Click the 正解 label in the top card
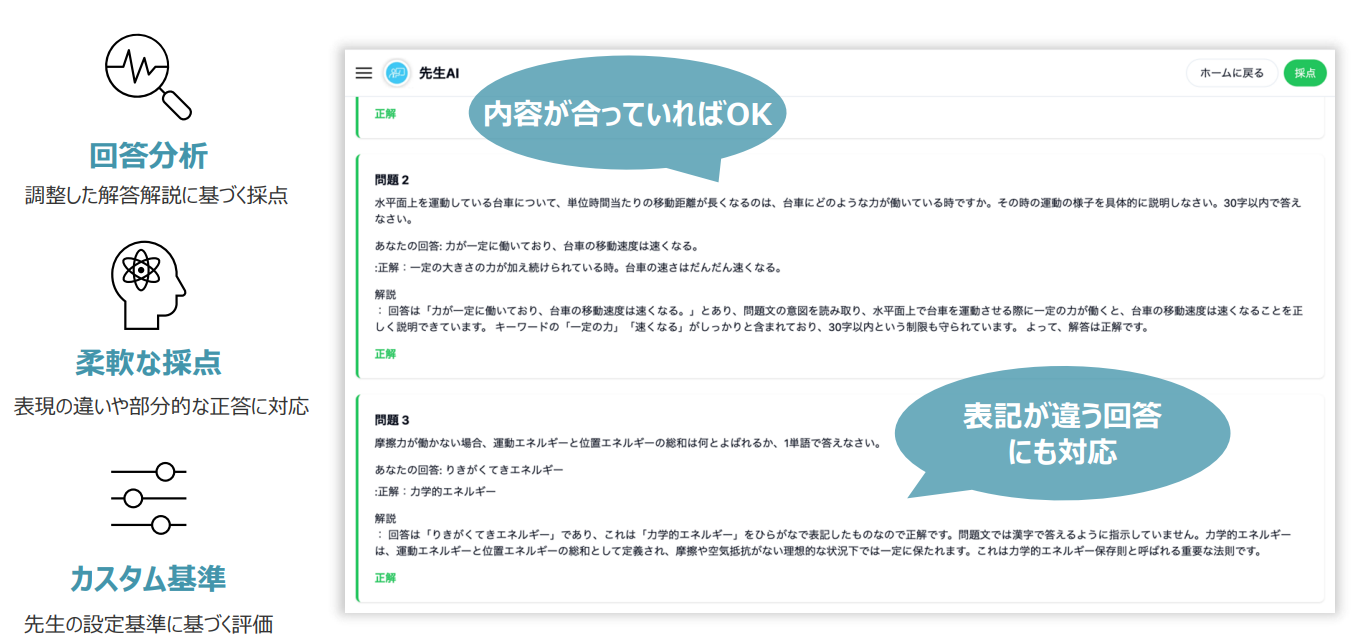The image size is (1357, 637). [x=385, y=114]
